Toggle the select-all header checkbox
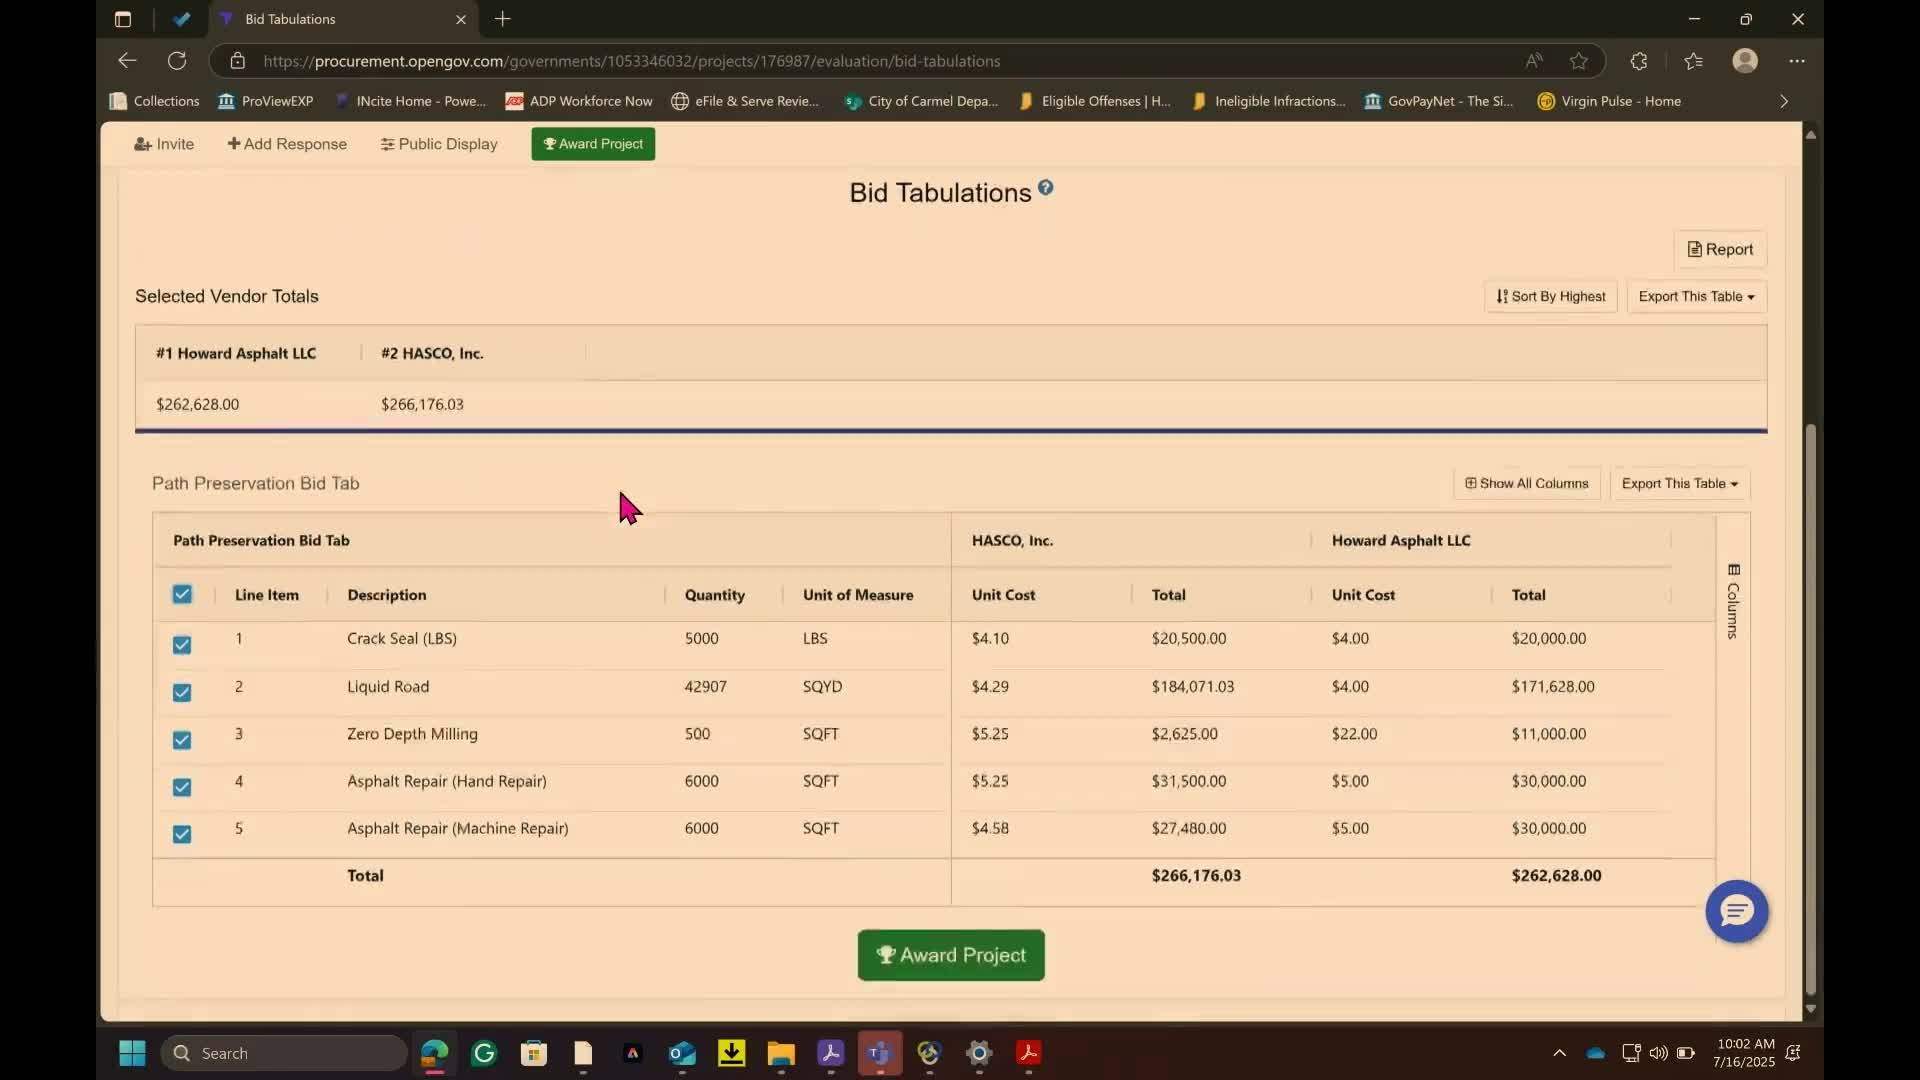Viewport: 1920px width, 1080px height. point(182,594)
